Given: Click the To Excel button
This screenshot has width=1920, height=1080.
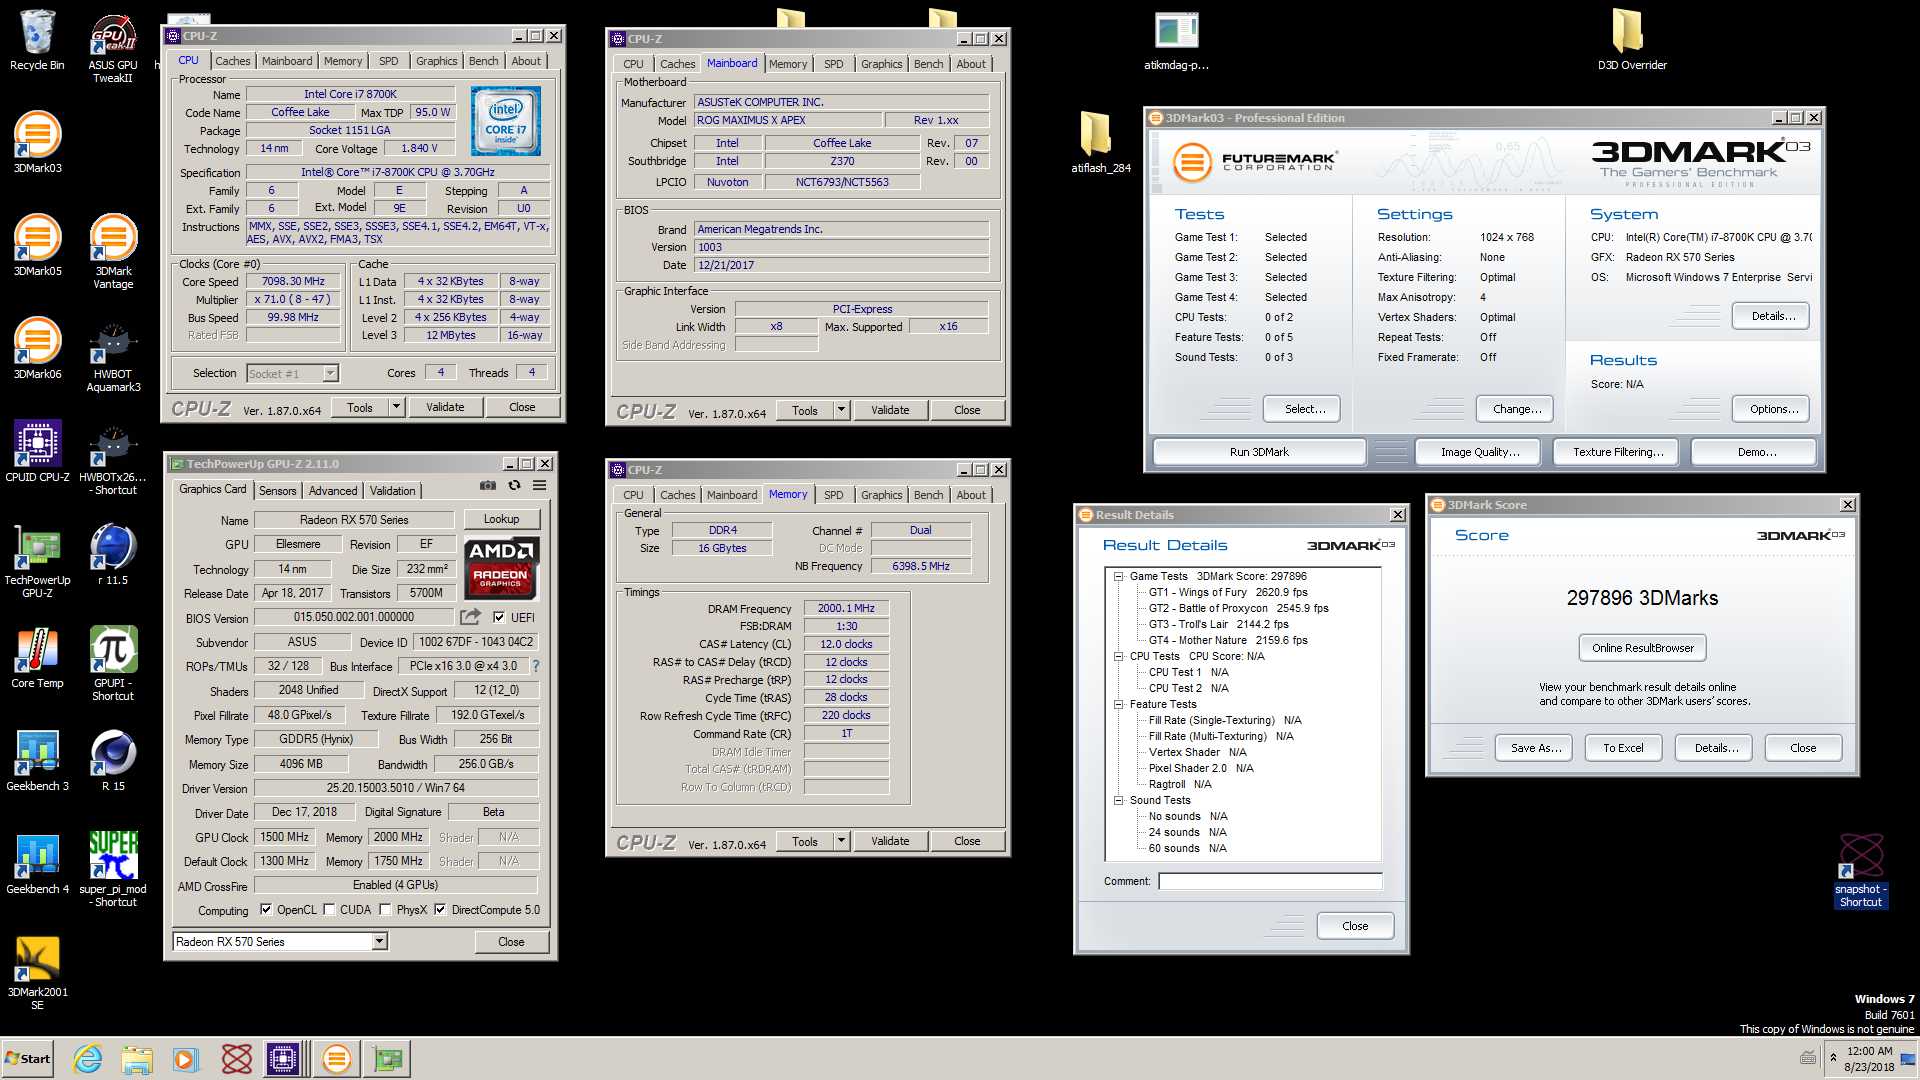Looking at the screenshot, I should (x=1623, y=748).
